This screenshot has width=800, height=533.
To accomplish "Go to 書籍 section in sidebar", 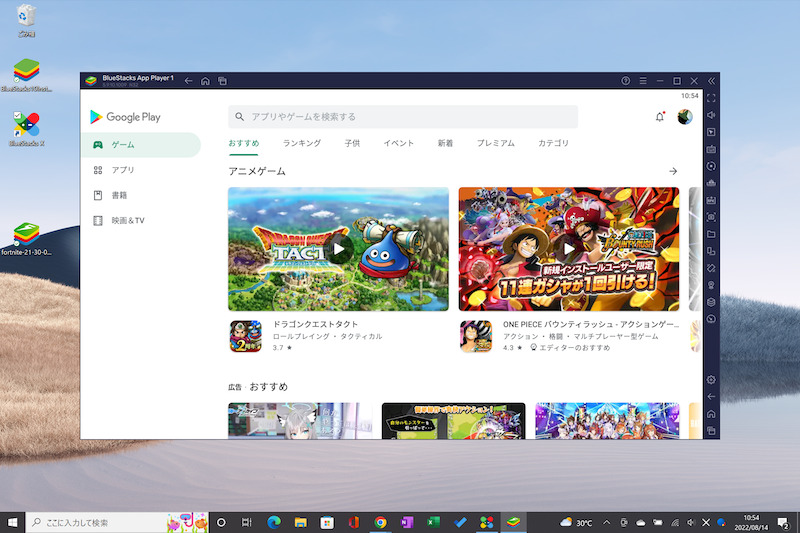I will coord(119,195).
